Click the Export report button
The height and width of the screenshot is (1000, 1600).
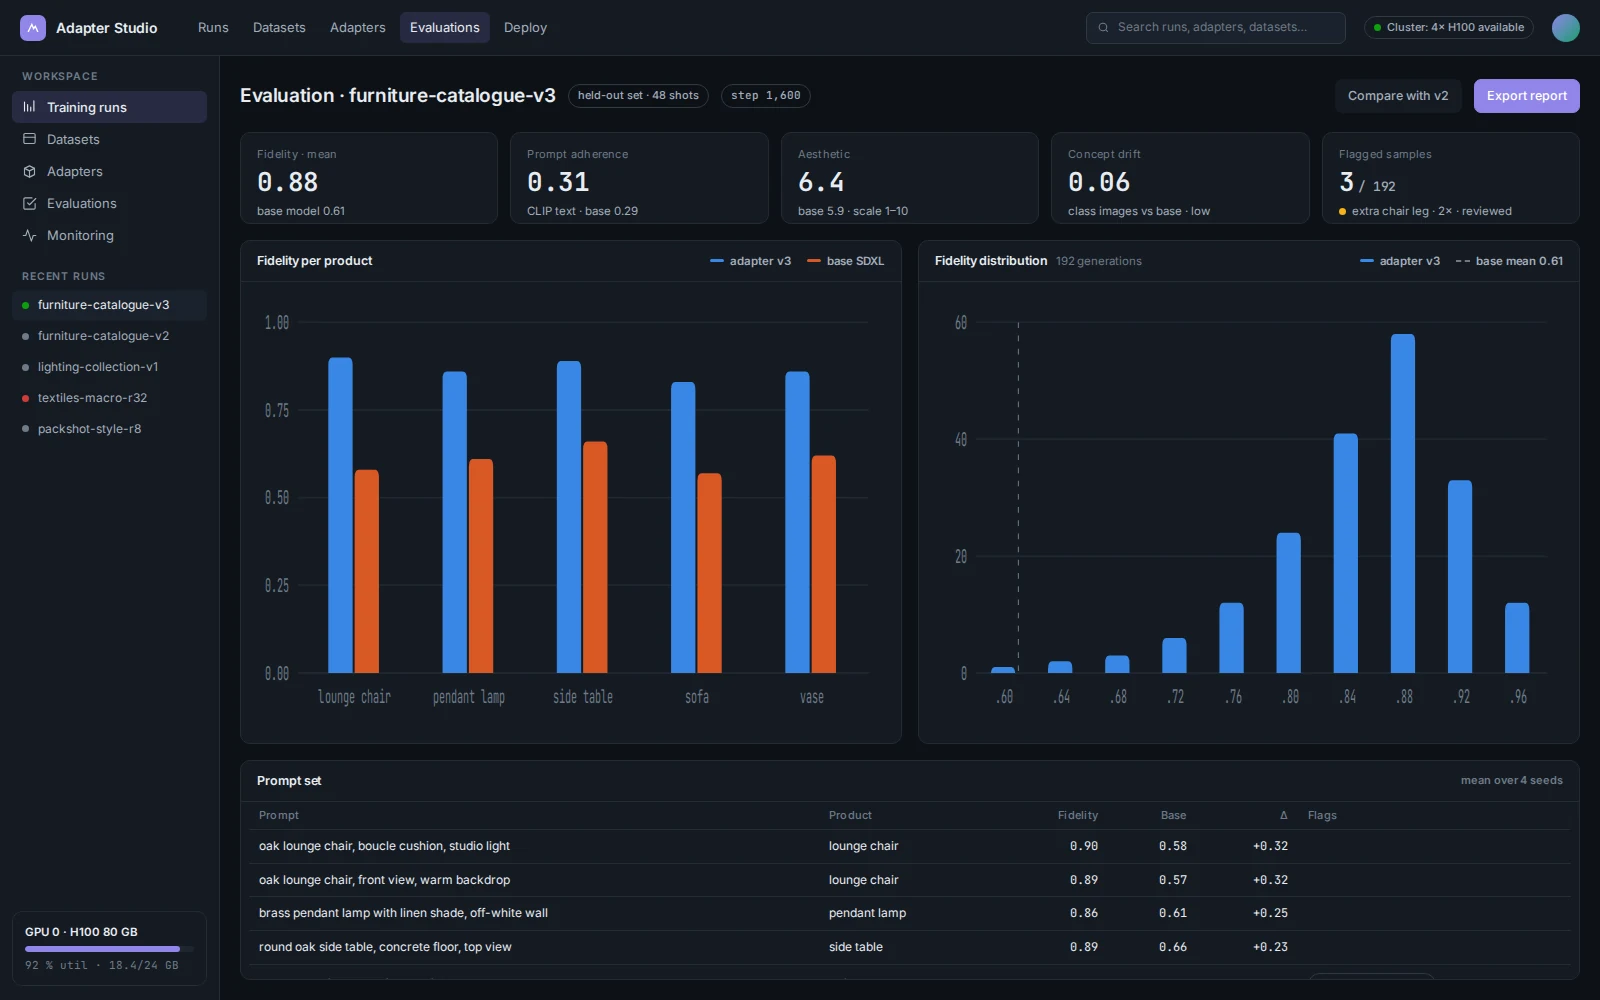tap(1526, 96)
